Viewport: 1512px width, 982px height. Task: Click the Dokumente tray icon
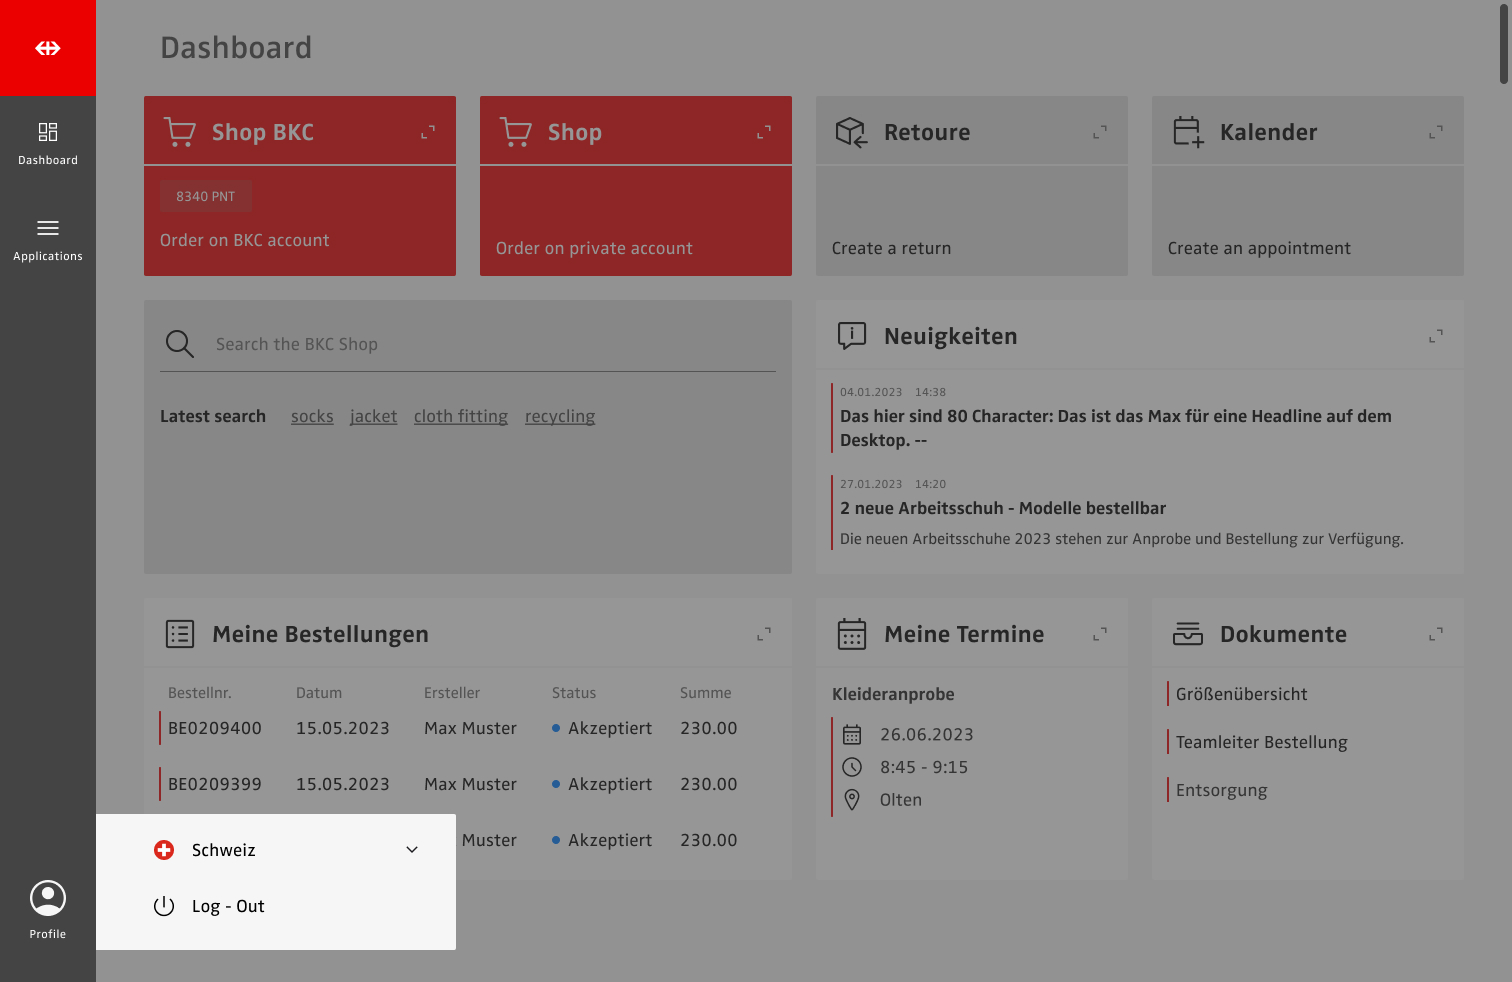1188,634
